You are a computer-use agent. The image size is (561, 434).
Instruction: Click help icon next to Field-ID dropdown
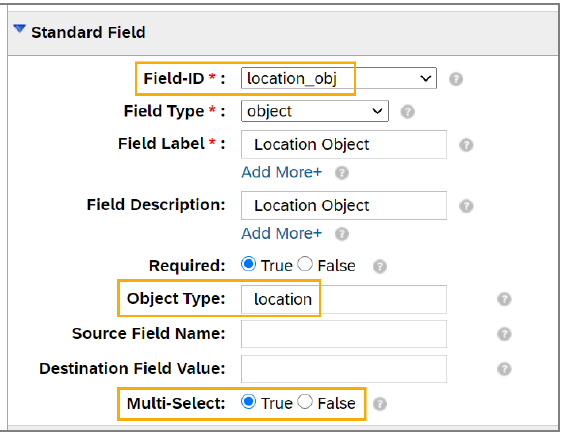tap(456, 79)
